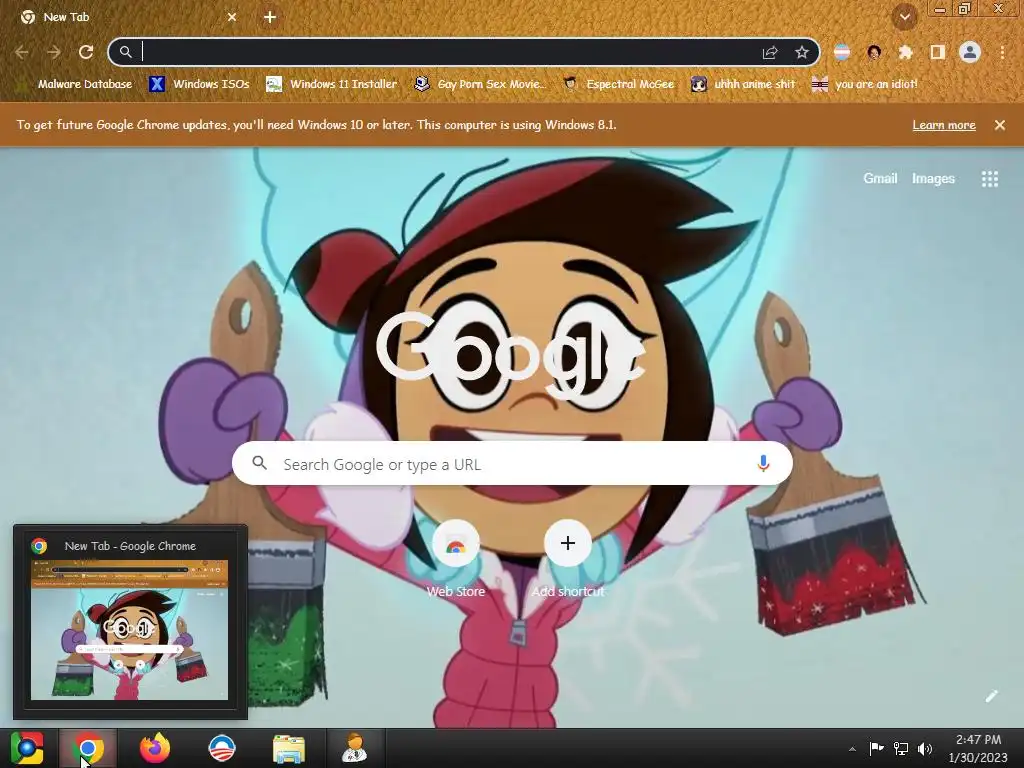Screen dimensions: 1024x768
Task: Bookmark this tab with the star icon
Action: click(802, 52)
